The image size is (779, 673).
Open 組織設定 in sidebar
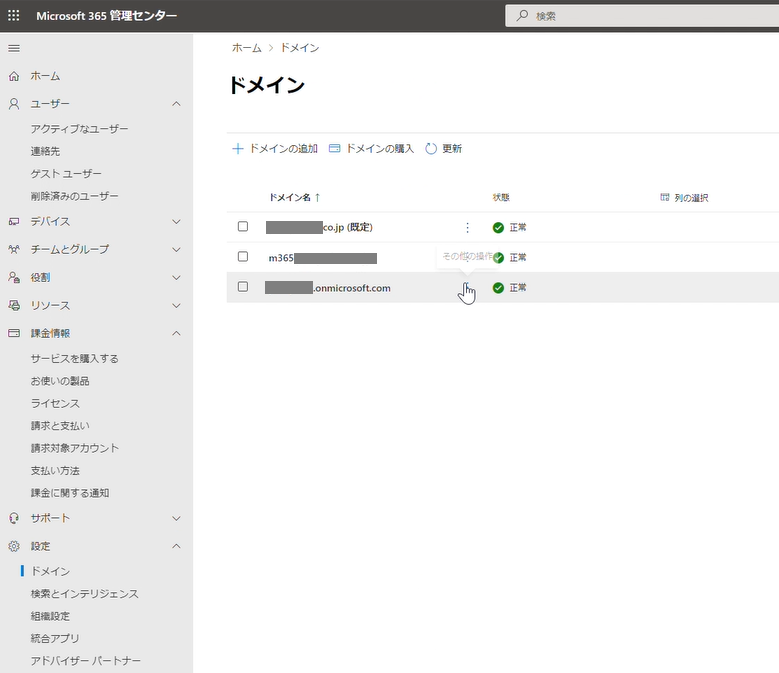[x=50, y=616]
